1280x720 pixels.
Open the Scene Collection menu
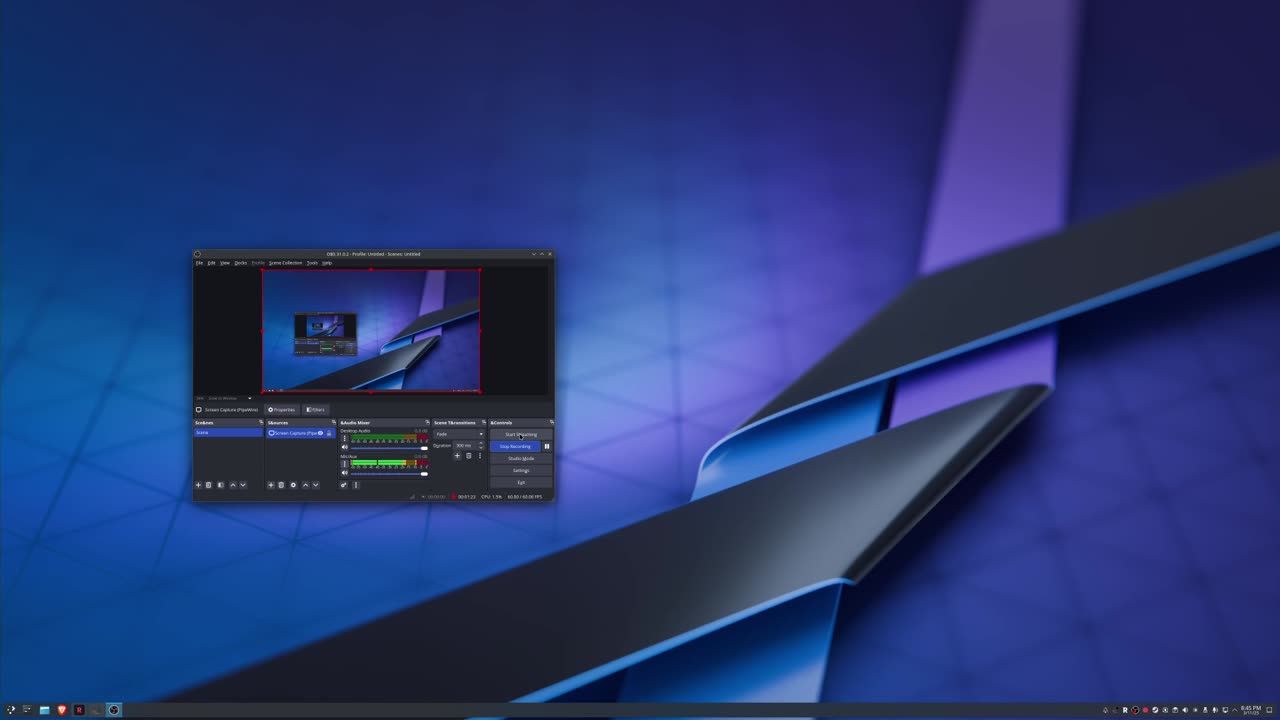click(x=285, y=263)
